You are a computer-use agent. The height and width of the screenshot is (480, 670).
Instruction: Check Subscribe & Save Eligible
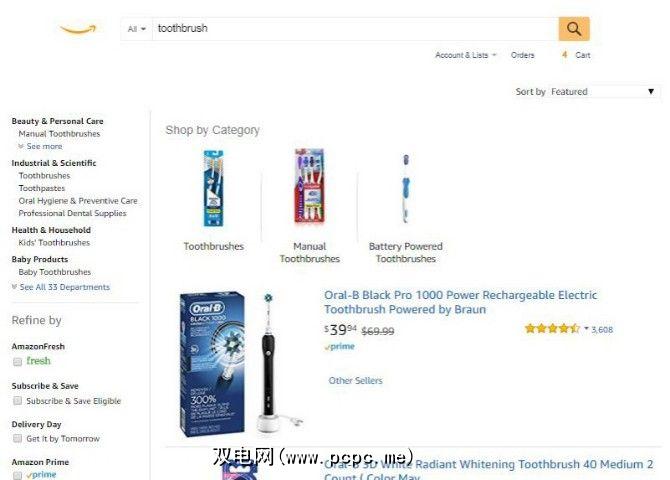coord(18,400)
